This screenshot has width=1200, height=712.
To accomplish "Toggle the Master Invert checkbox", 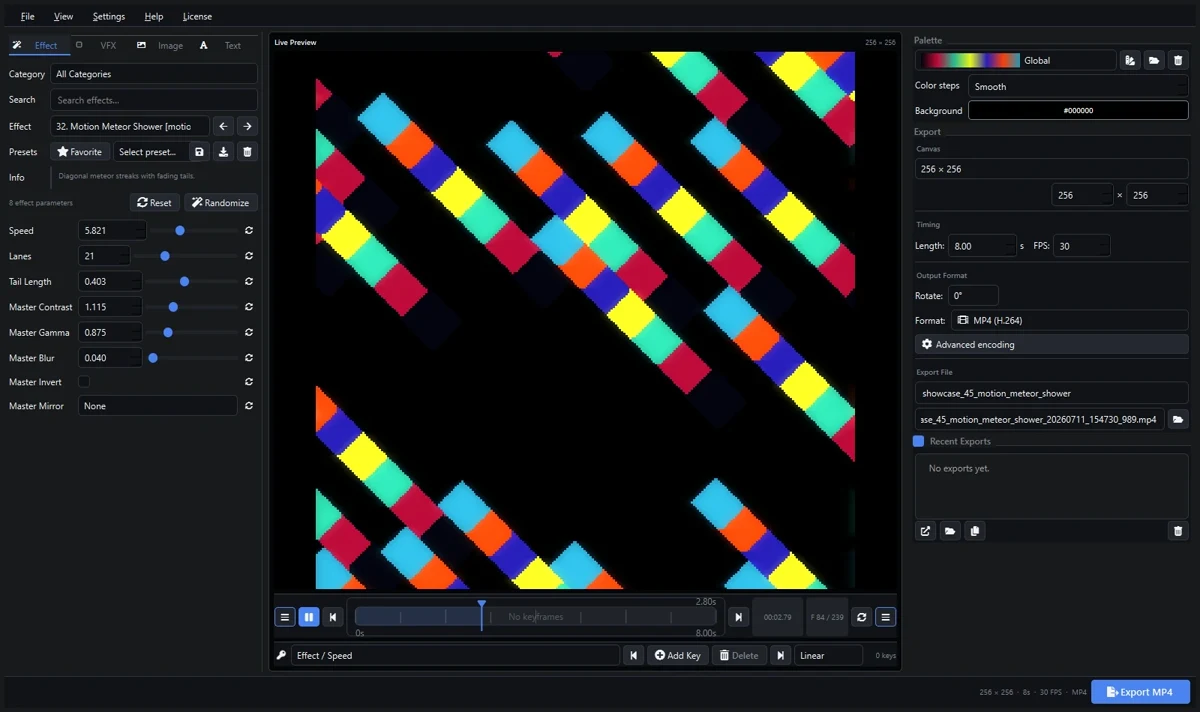I will (84, 382).
